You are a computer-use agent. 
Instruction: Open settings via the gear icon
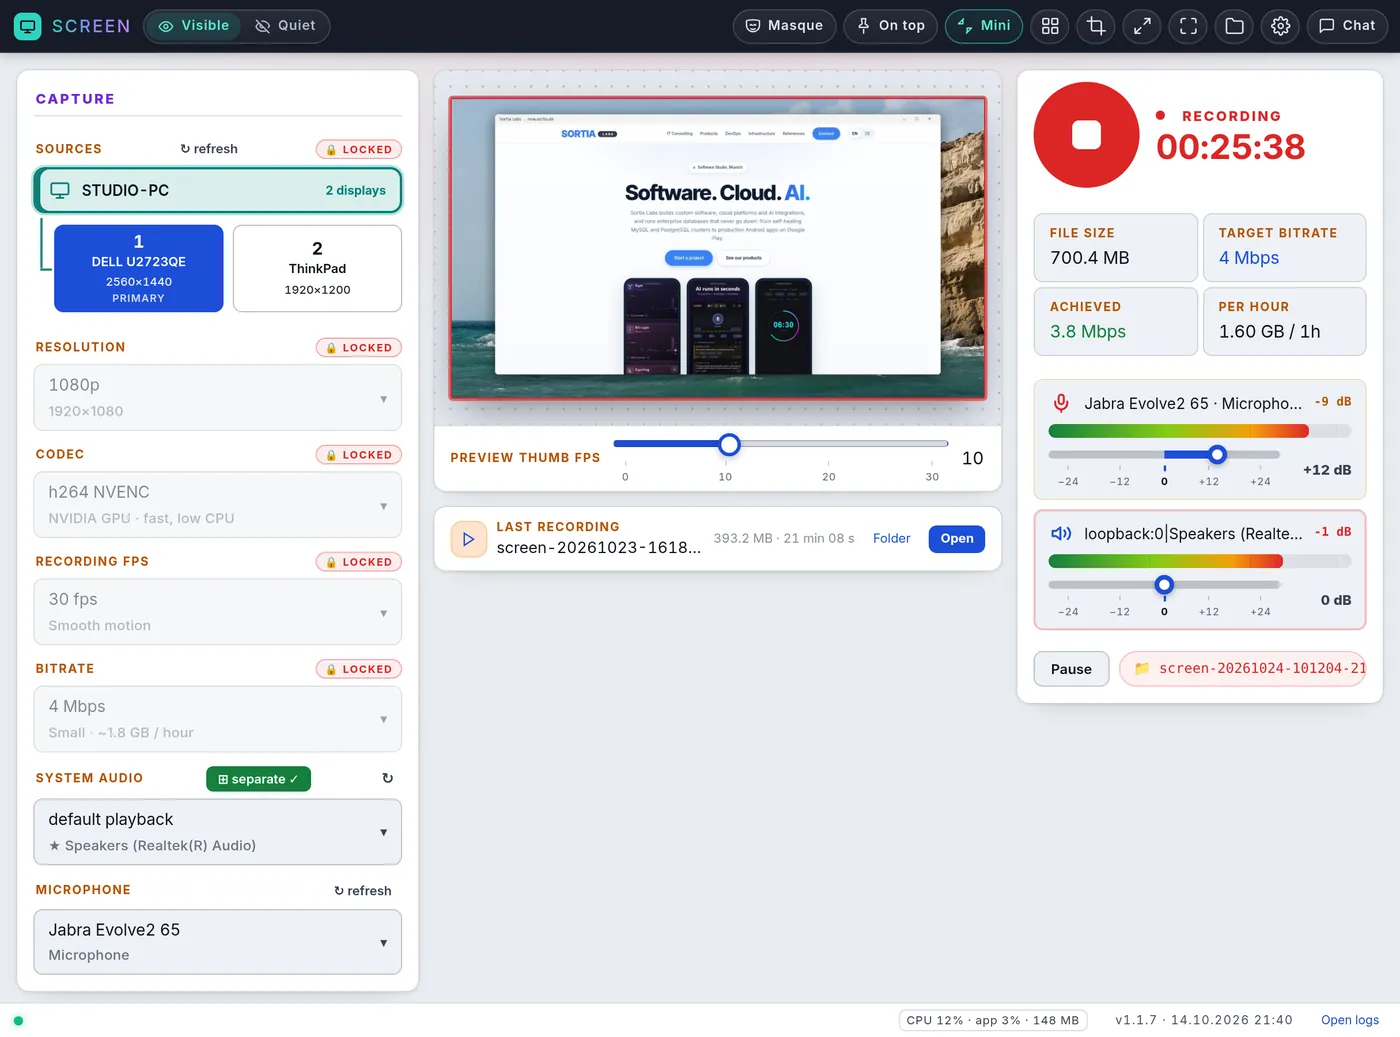(x=1280, y=26)
